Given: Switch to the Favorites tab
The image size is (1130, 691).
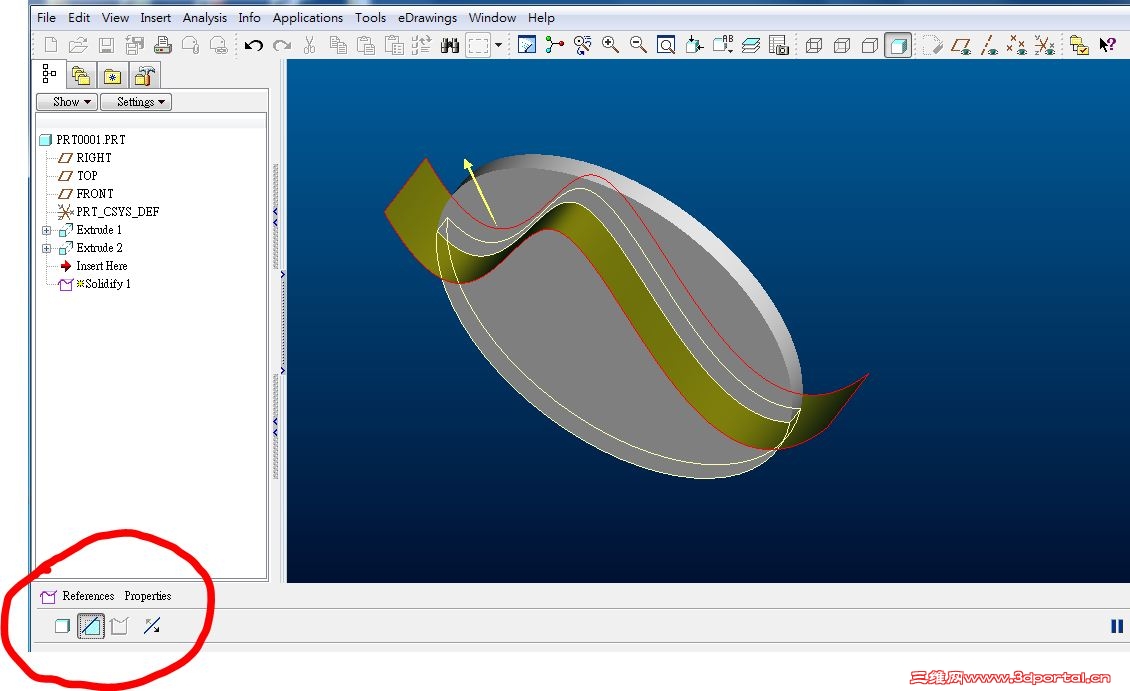Looking at the screenshot, I should coord(112,76).
